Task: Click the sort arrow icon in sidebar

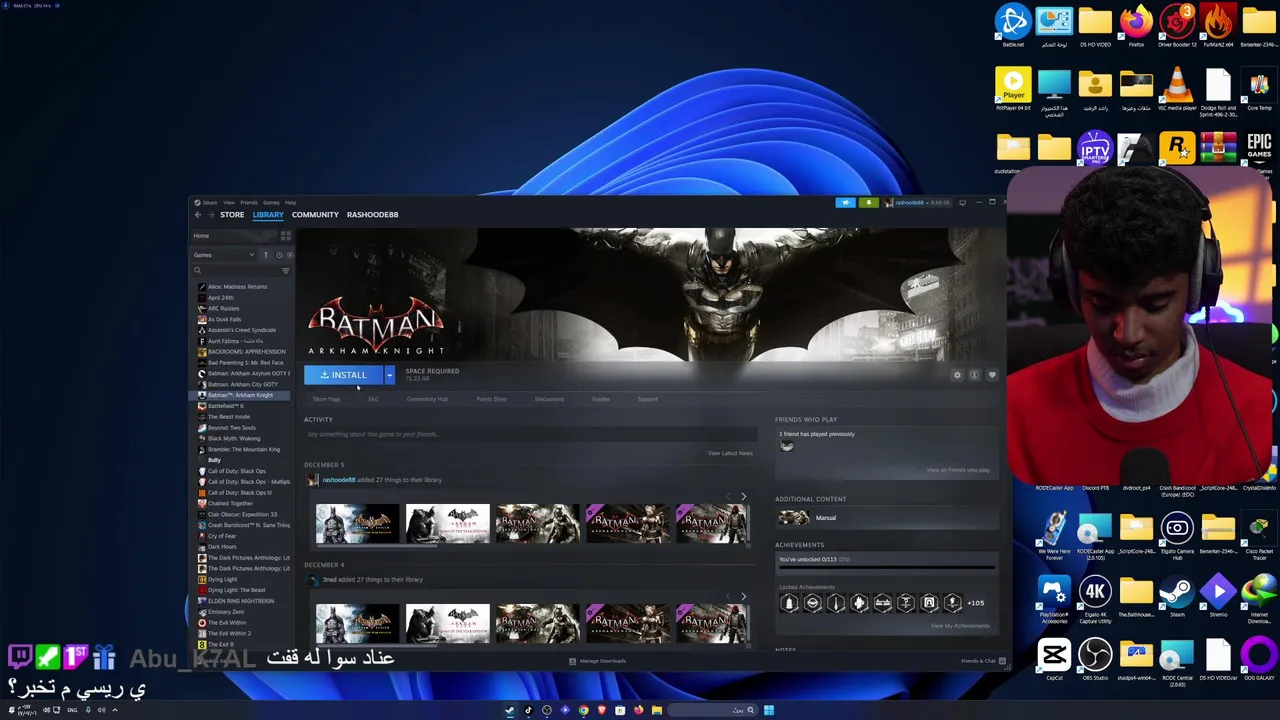Action: (266, 255)
